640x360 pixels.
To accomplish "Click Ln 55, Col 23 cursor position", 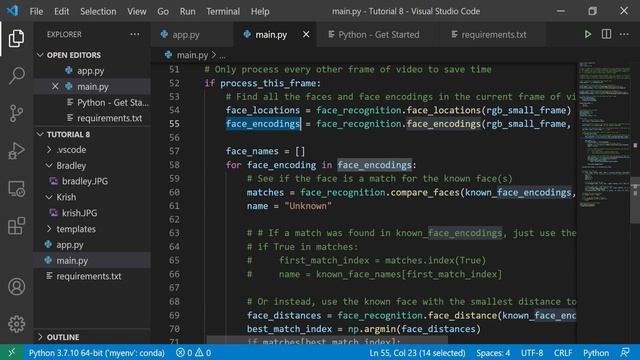I will click(417, 353).
